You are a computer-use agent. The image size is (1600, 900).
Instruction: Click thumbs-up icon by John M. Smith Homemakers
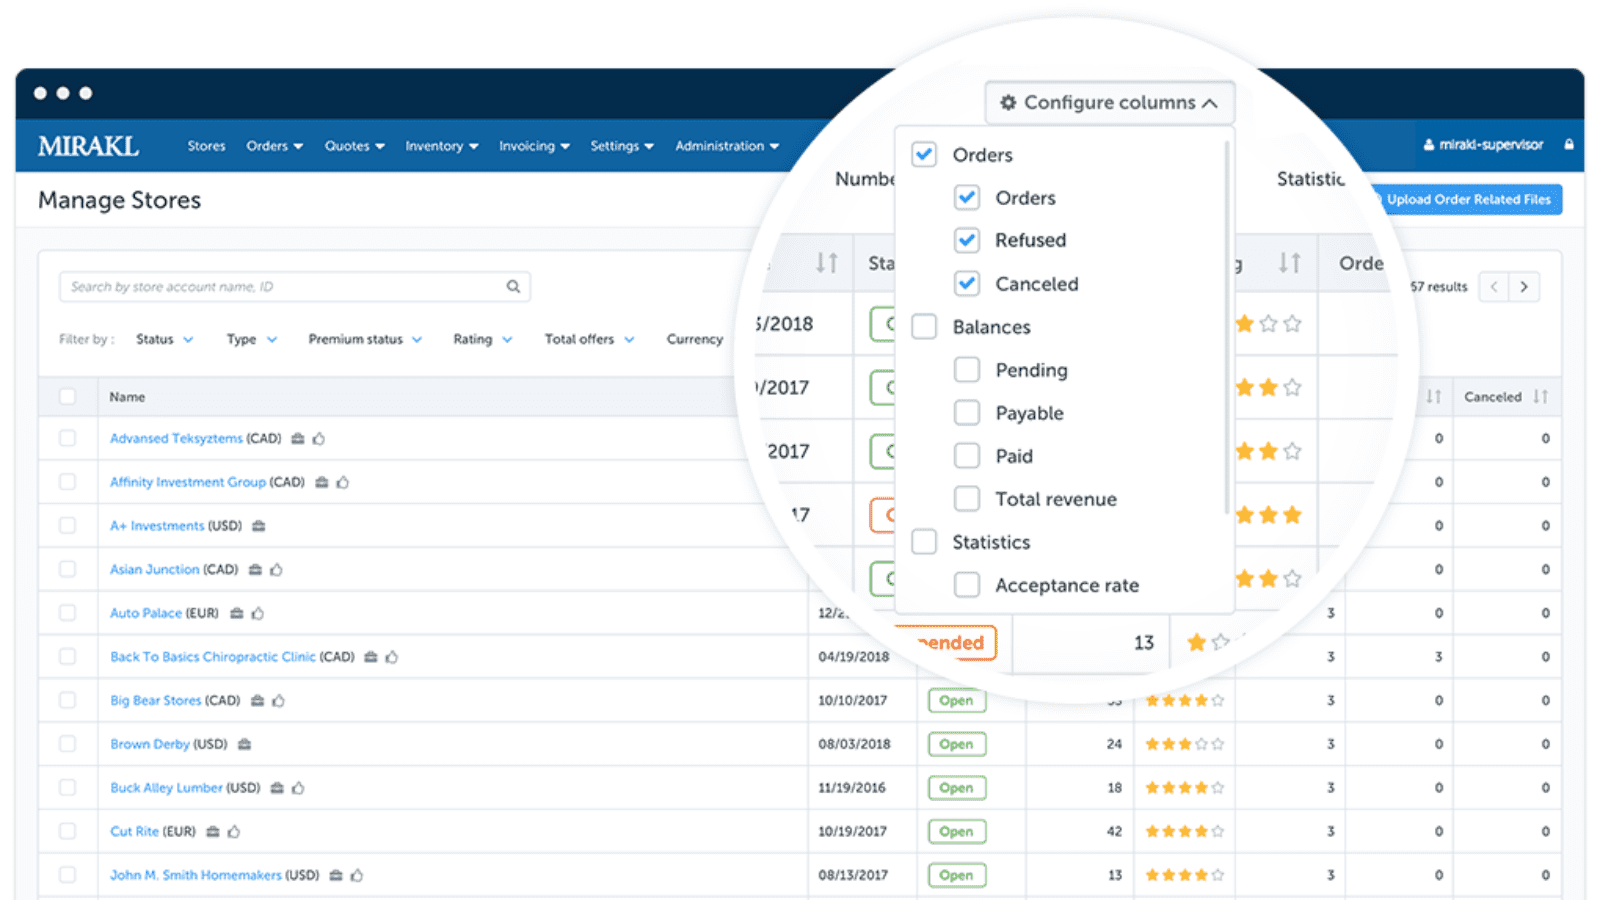pos(357,875)
